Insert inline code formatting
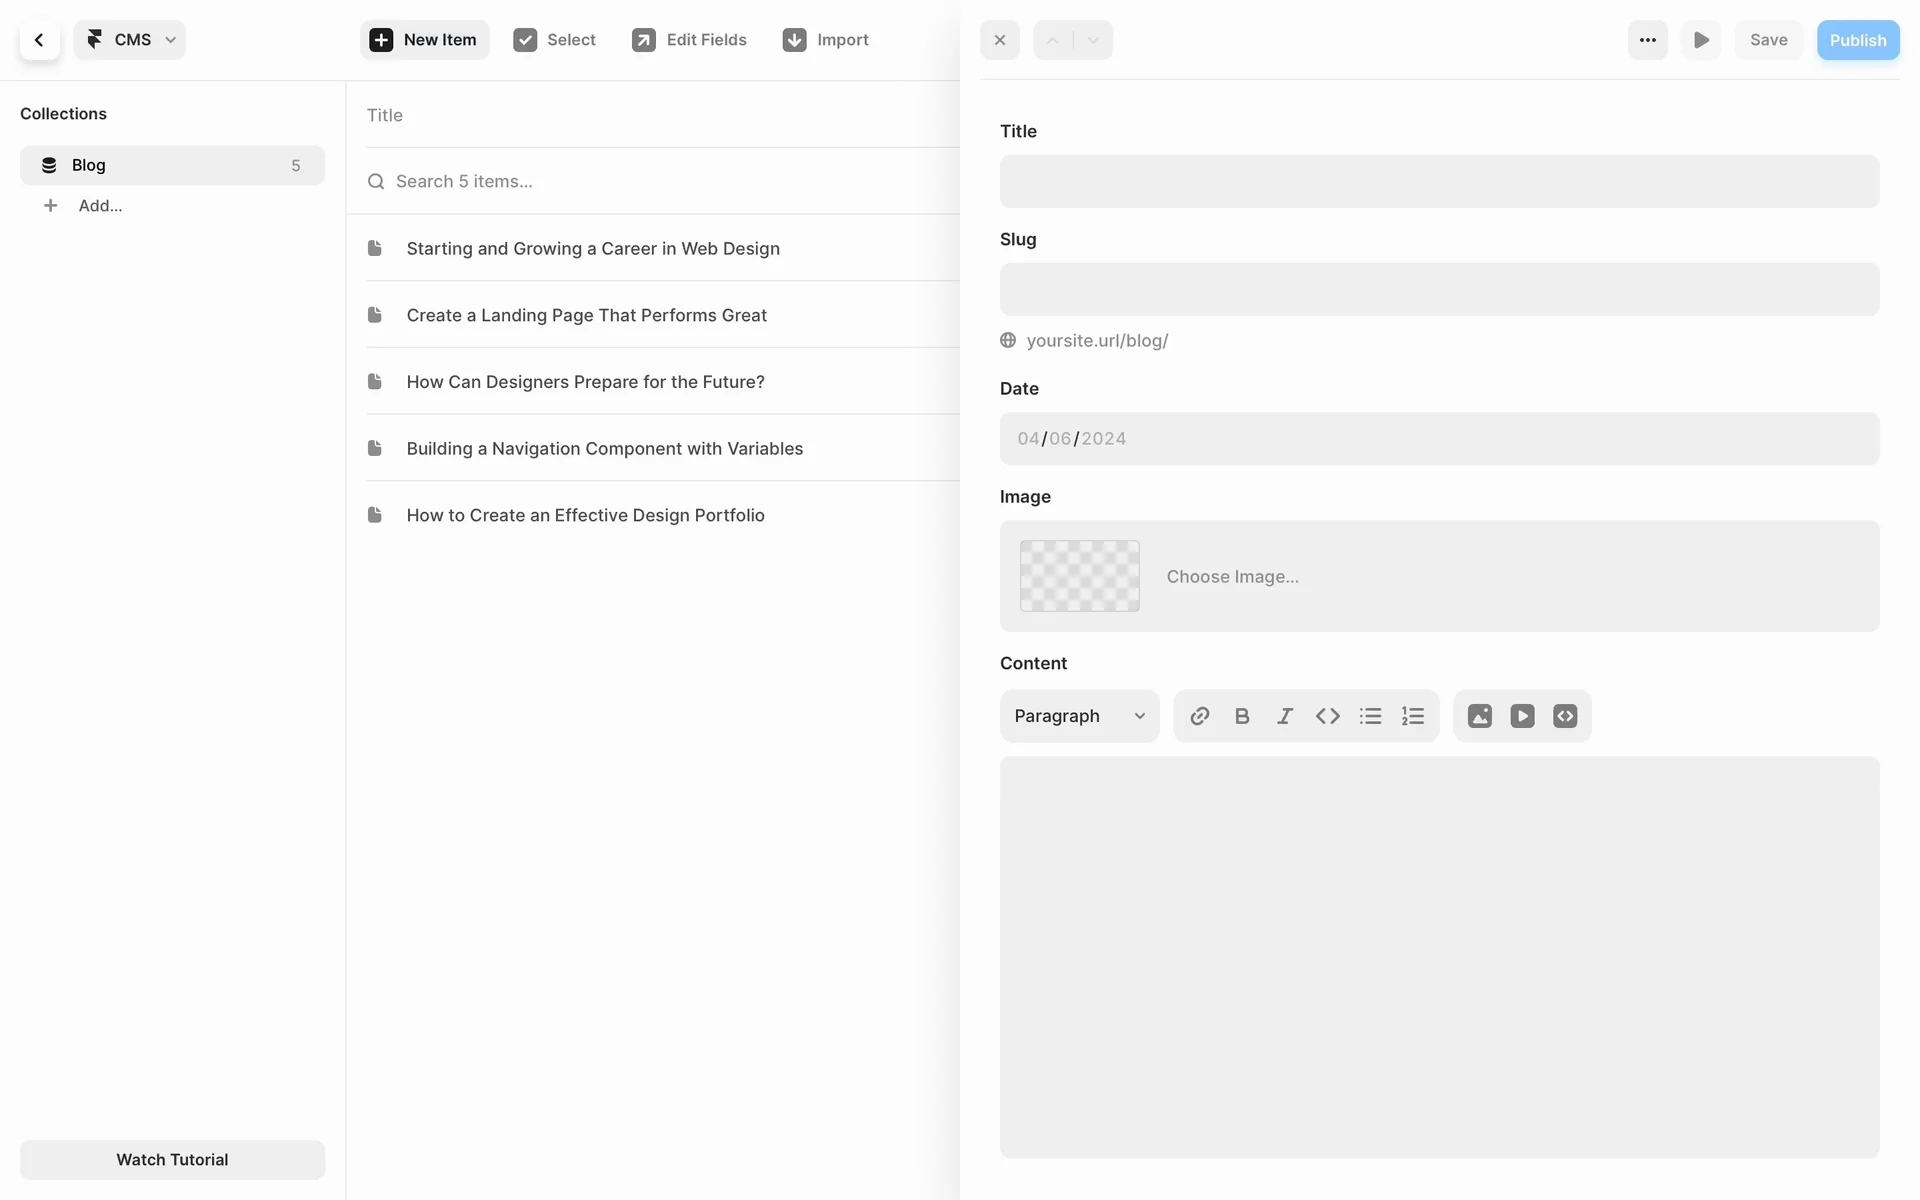Screen dimensions: 1920x1200 [1328, 716]
